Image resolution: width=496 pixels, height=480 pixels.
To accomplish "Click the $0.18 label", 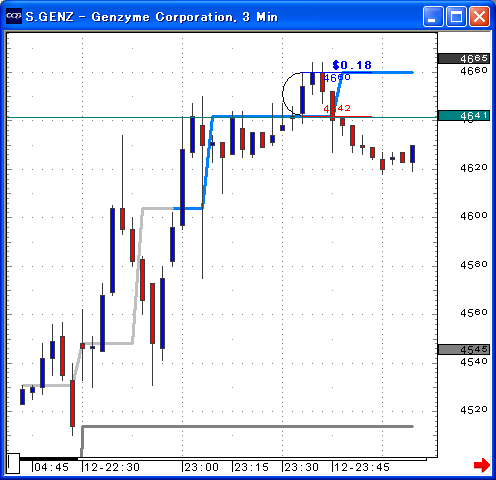I will 352,65.
